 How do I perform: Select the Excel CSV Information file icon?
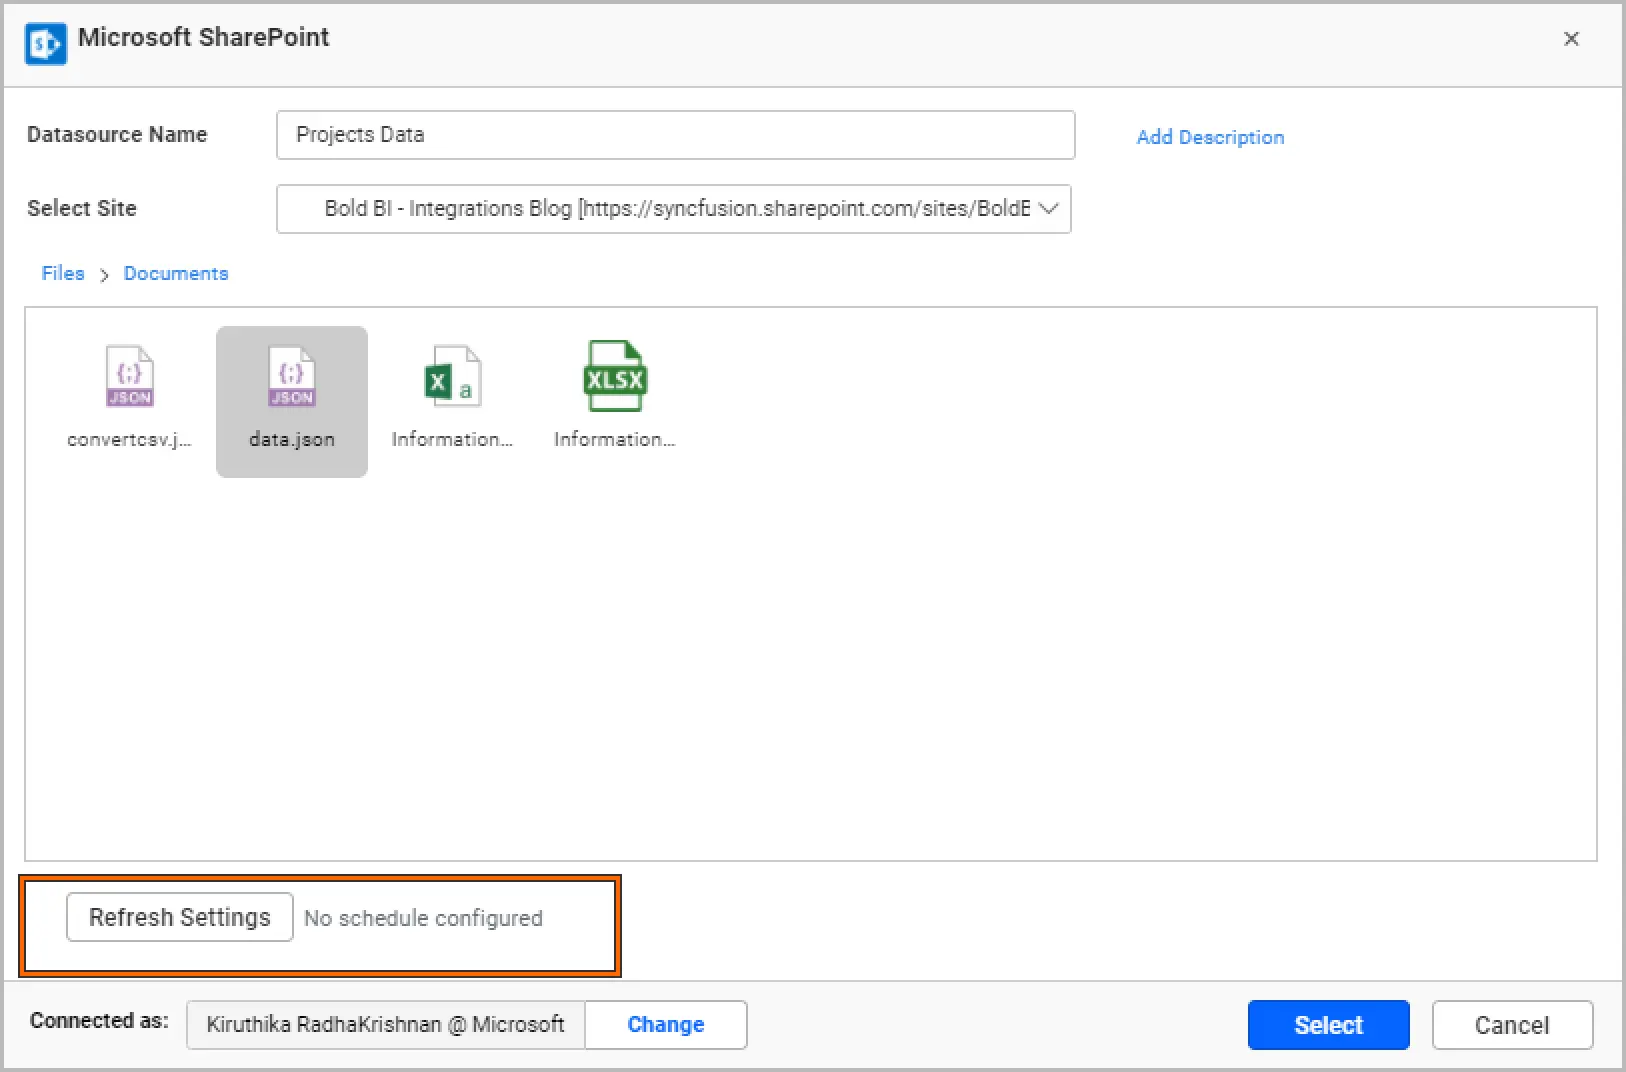point(452,377)
